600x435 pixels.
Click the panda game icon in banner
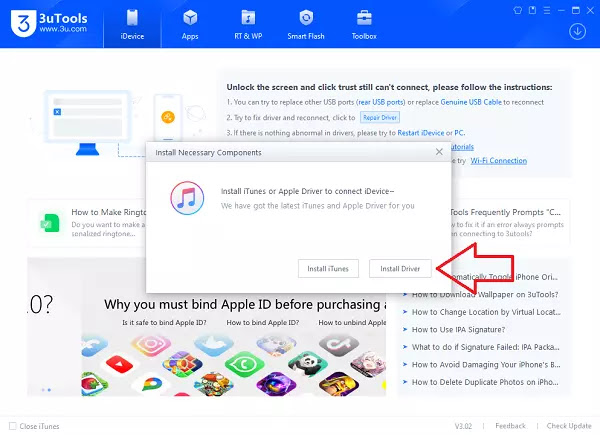pos(307,365)
